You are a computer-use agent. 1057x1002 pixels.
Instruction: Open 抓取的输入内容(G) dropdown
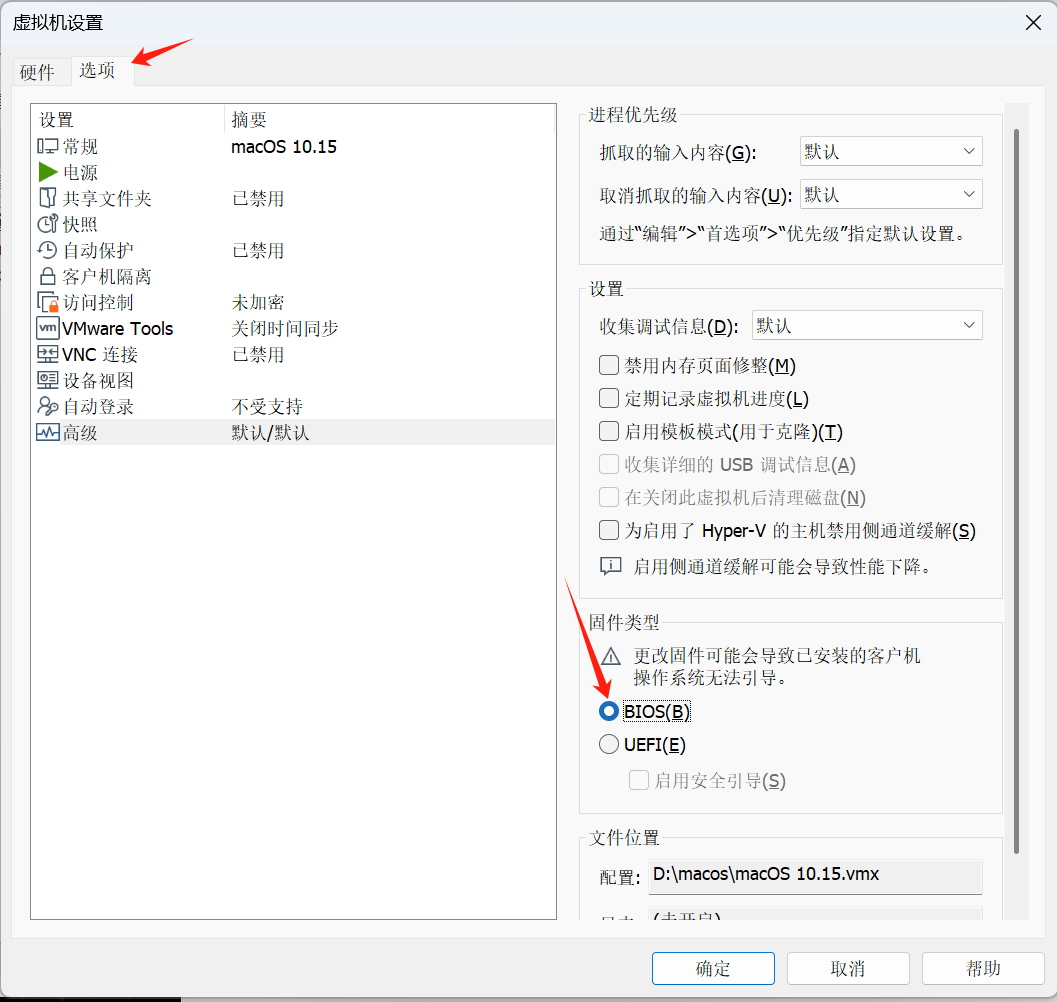point(890,151)
